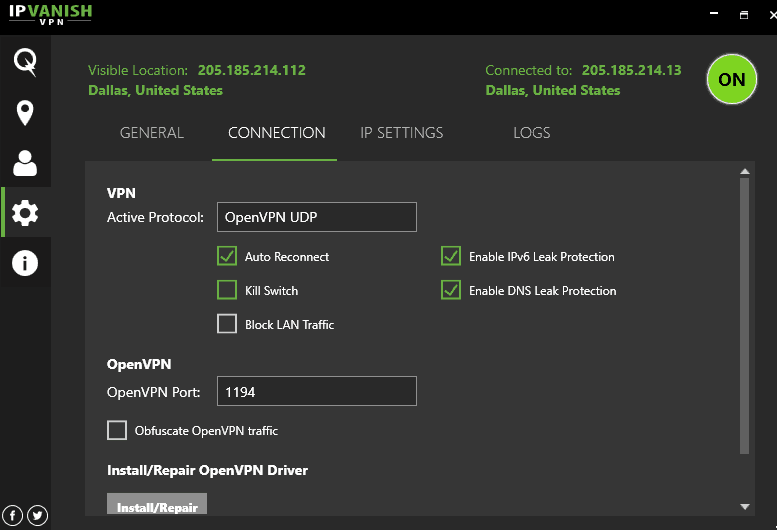Click the IPVanish VPN logo

(x=51, y=14)
